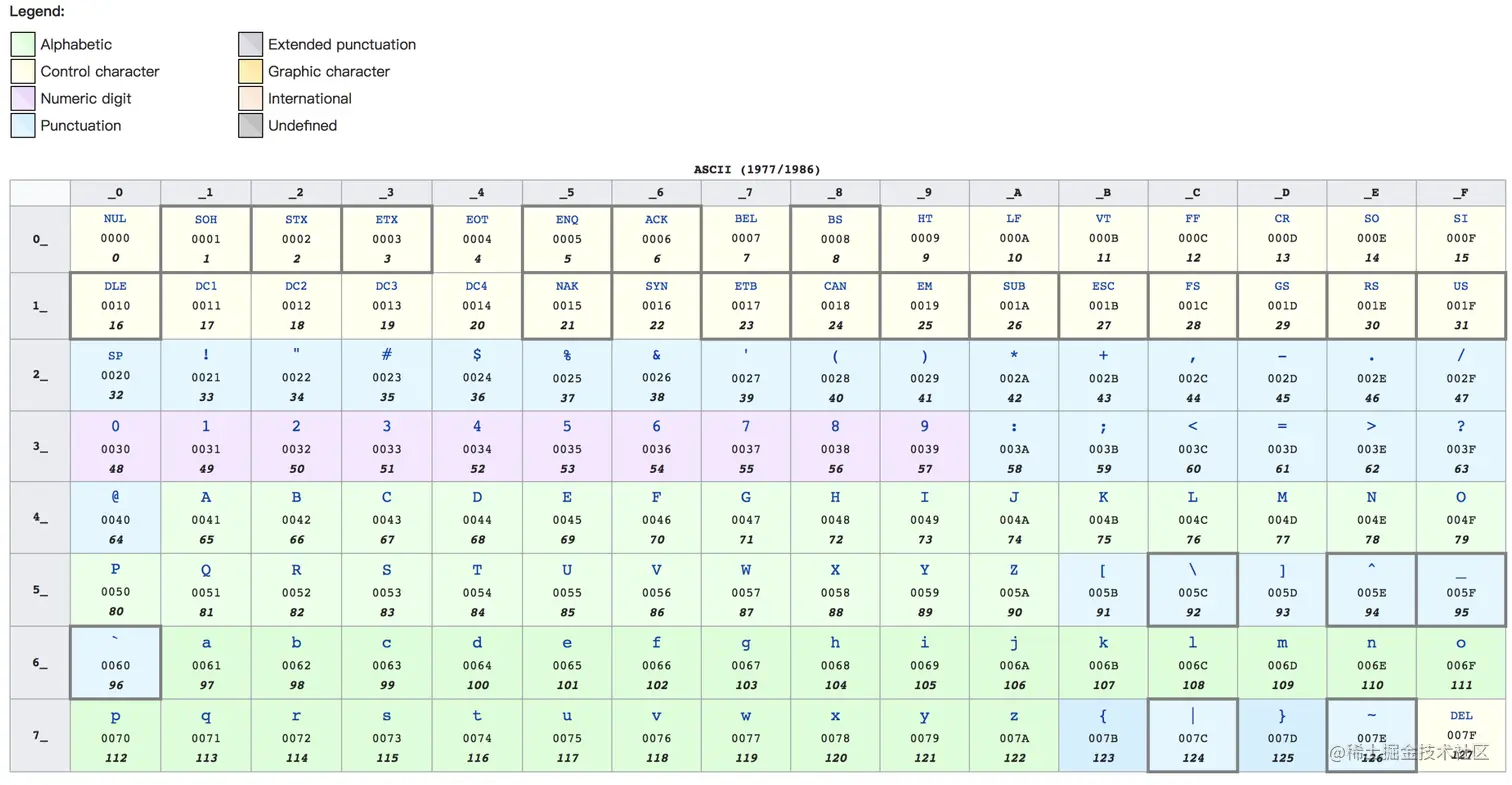Click the Numeric digit legend swatch
This screenshot has width=1512, height=785.
(22, 98)
